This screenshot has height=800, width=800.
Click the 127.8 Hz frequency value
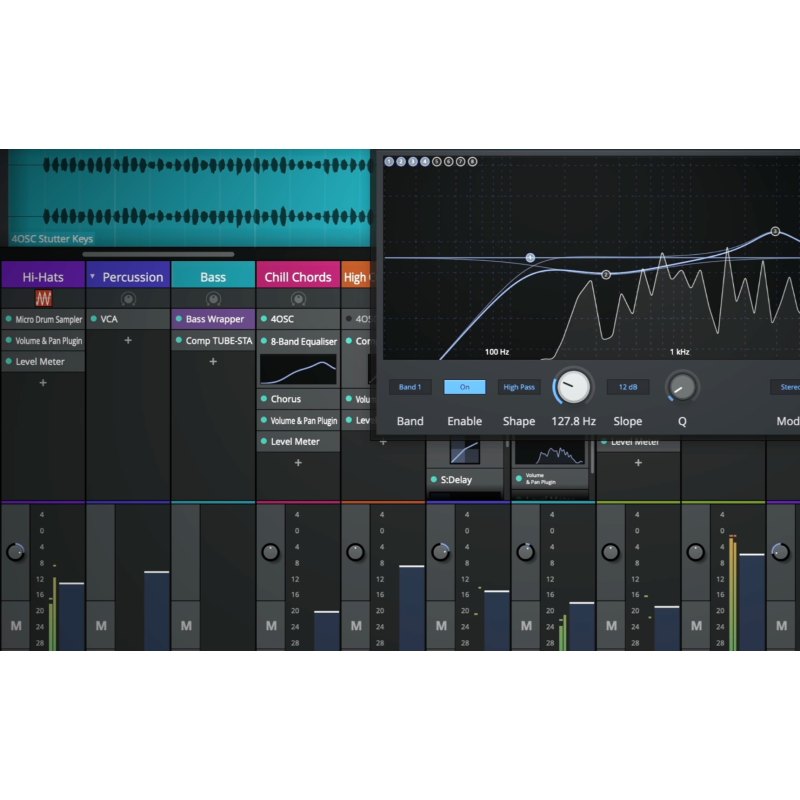point(573,421)
